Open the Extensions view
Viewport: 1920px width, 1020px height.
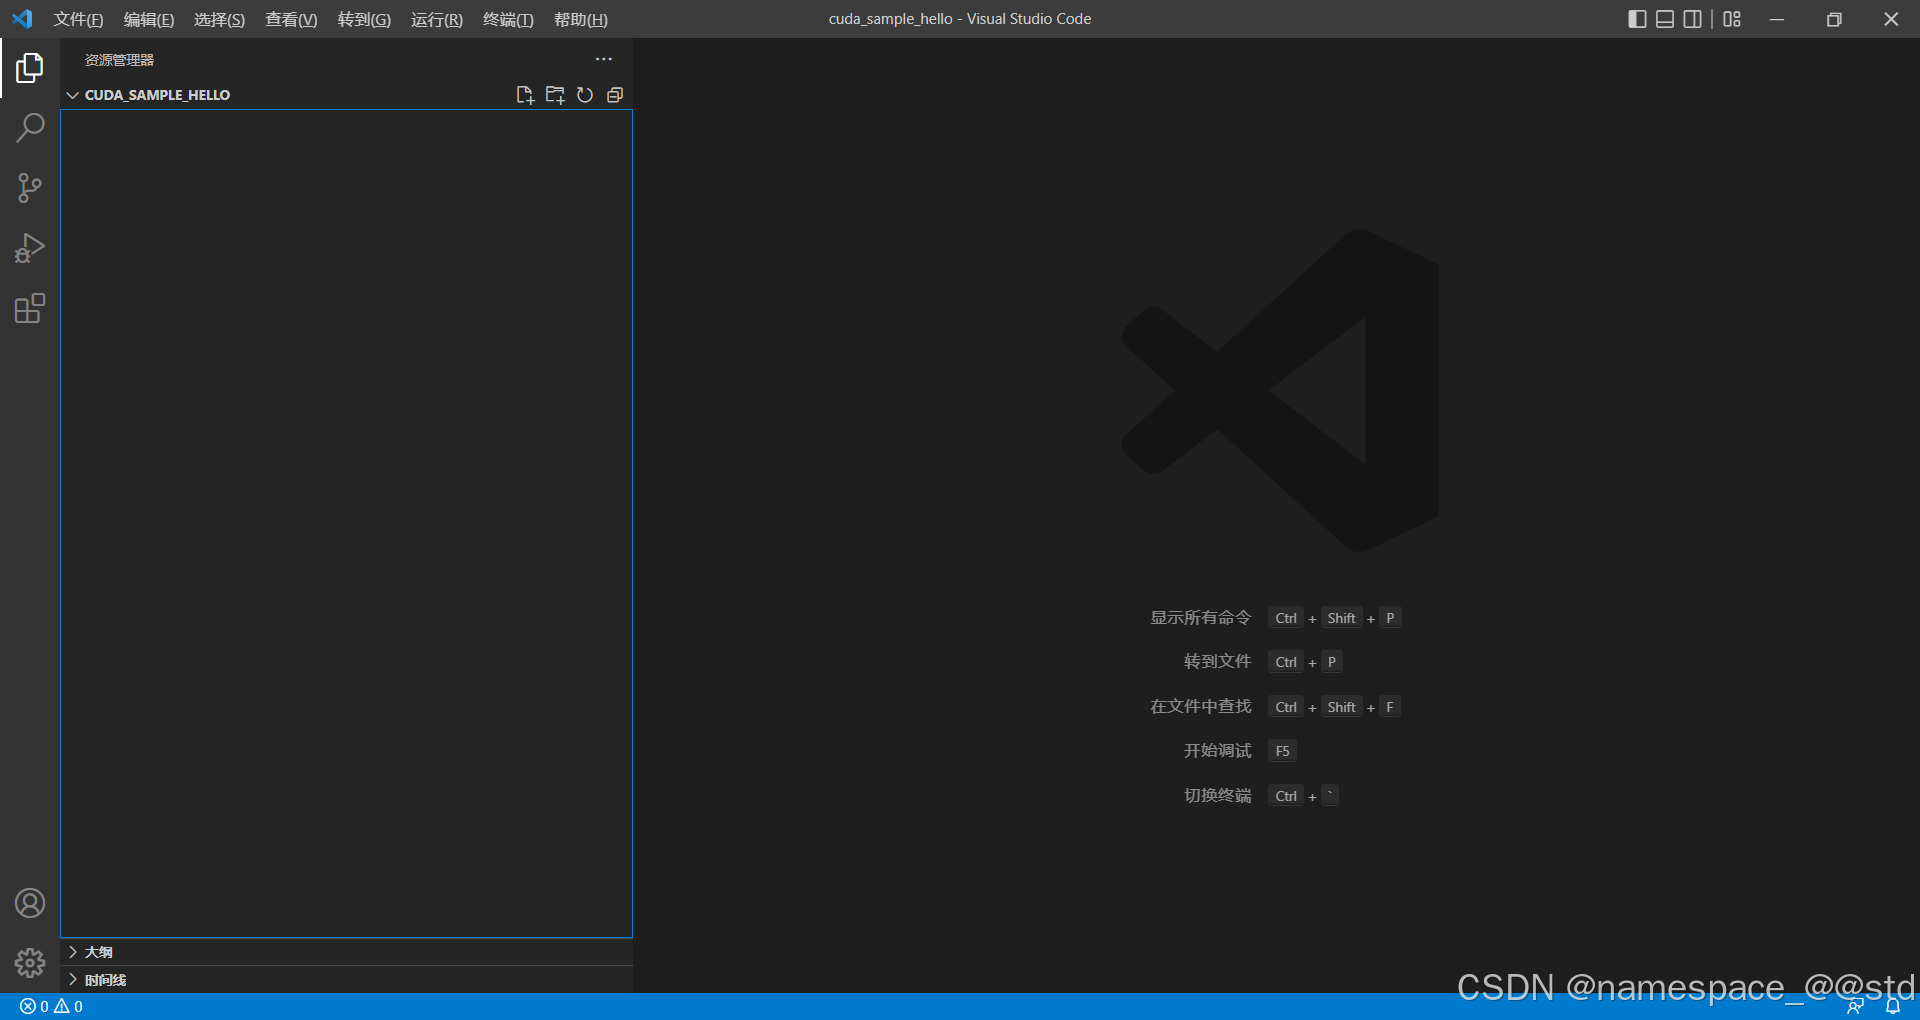click(30, 308)
